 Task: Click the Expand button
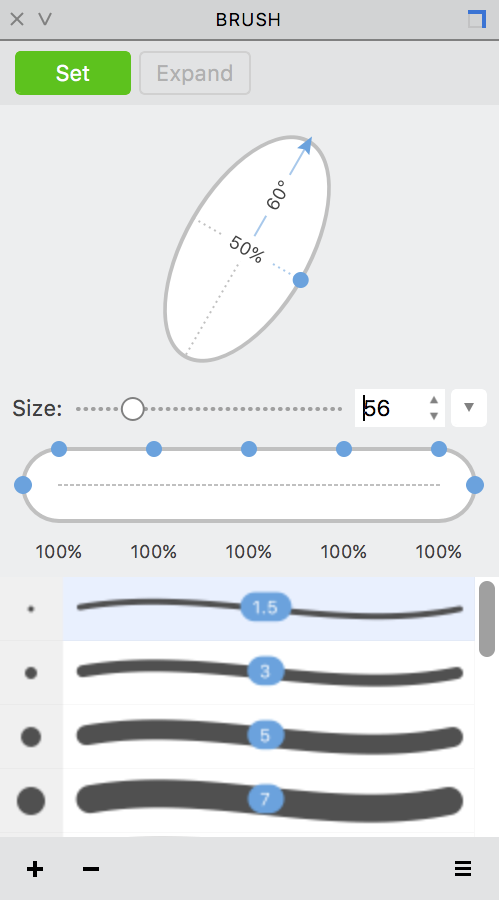pyautogui.click(x=195, y=73)
